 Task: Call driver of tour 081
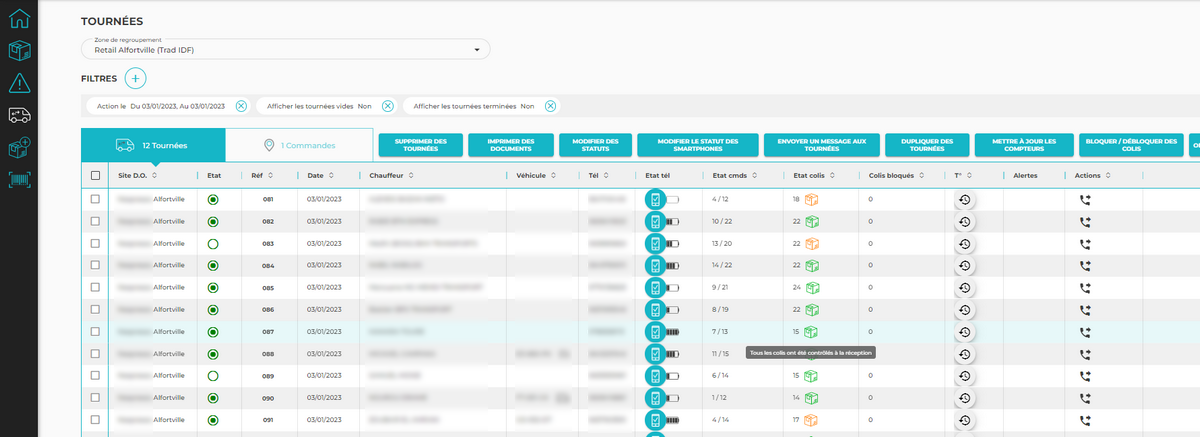1085,200
